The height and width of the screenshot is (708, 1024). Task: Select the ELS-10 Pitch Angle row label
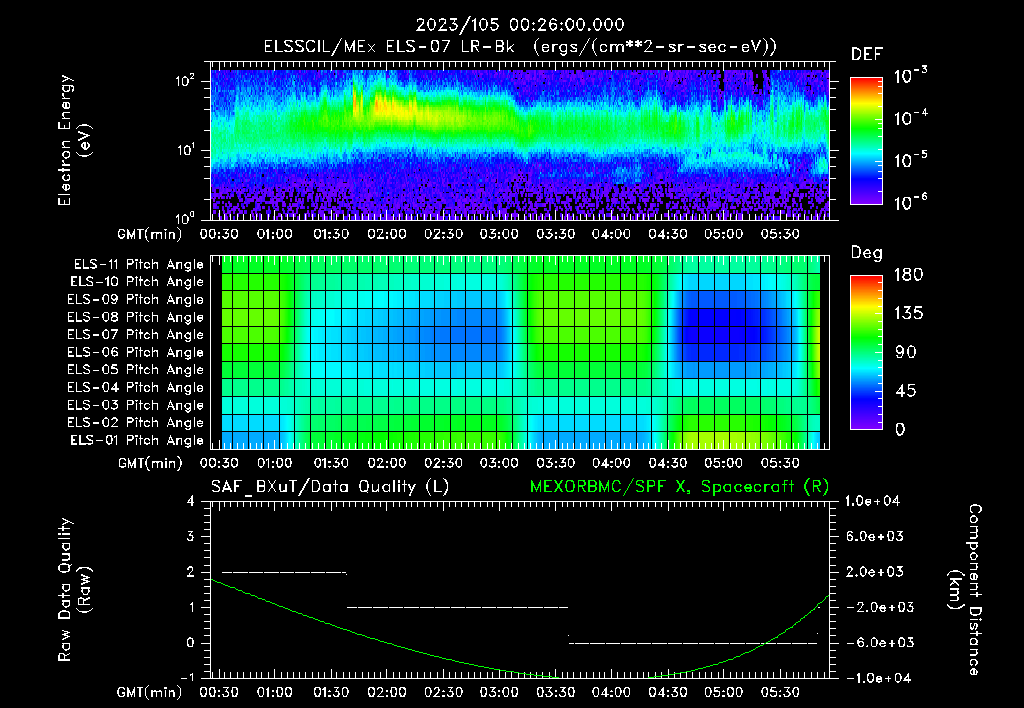(x=137, y=282)
